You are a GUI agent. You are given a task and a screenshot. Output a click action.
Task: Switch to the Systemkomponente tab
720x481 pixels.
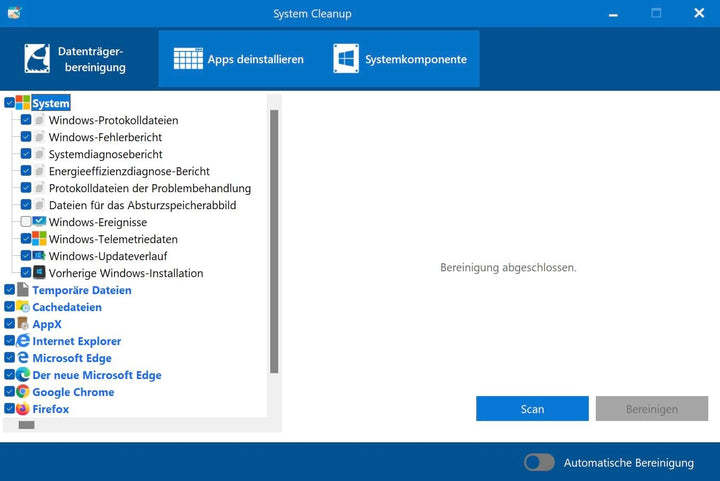[399, 59]
